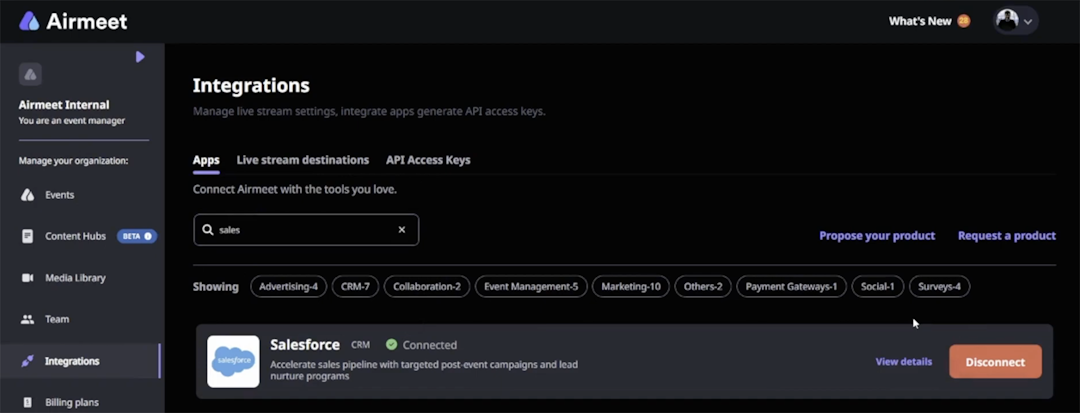Click the Salesforce cloud logo
Image resolution: width=1080 pixels, height=413 pixels.
(233, 361)
